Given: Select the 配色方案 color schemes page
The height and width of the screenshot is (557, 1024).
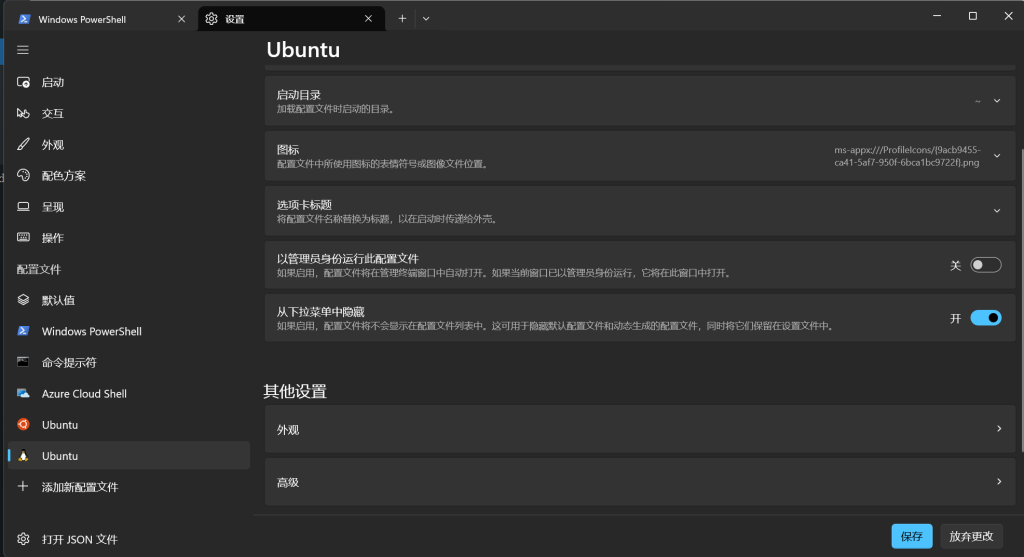Looking at the screenshot, I should coord(63,176).
